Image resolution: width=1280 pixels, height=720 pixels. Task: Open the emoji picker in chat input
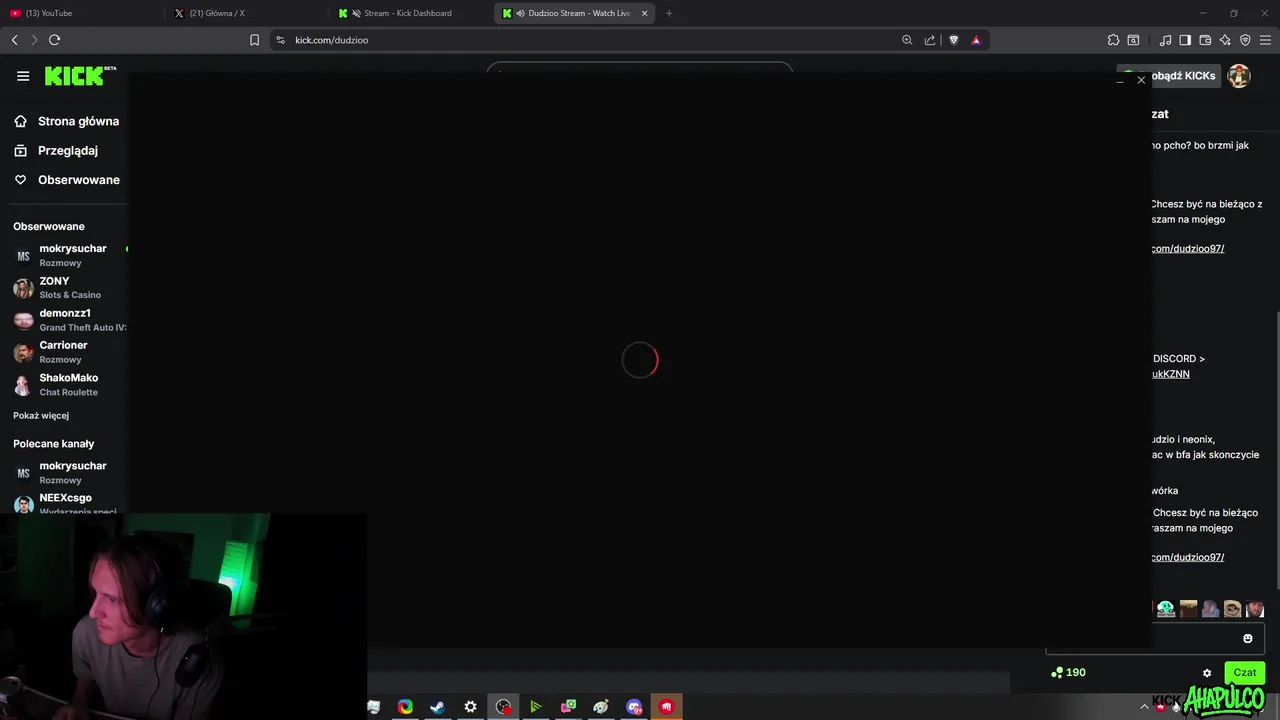pos(1248,638)
